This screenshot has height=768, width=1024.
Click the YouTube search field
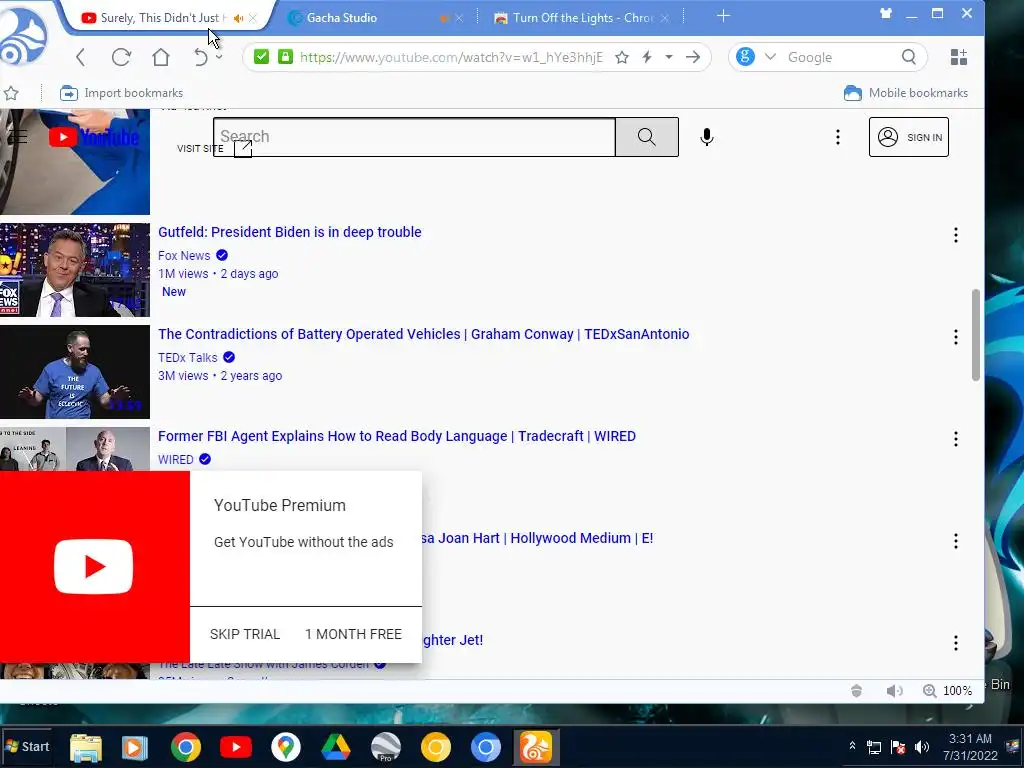point(414,136)
